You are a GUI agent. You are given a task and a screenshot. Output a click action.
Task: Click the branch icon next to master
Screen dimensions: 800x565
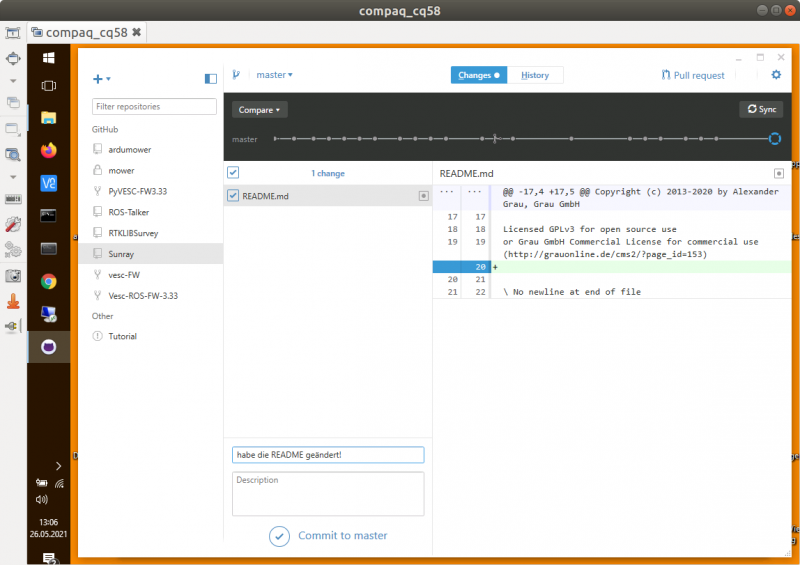pos(236,75)
